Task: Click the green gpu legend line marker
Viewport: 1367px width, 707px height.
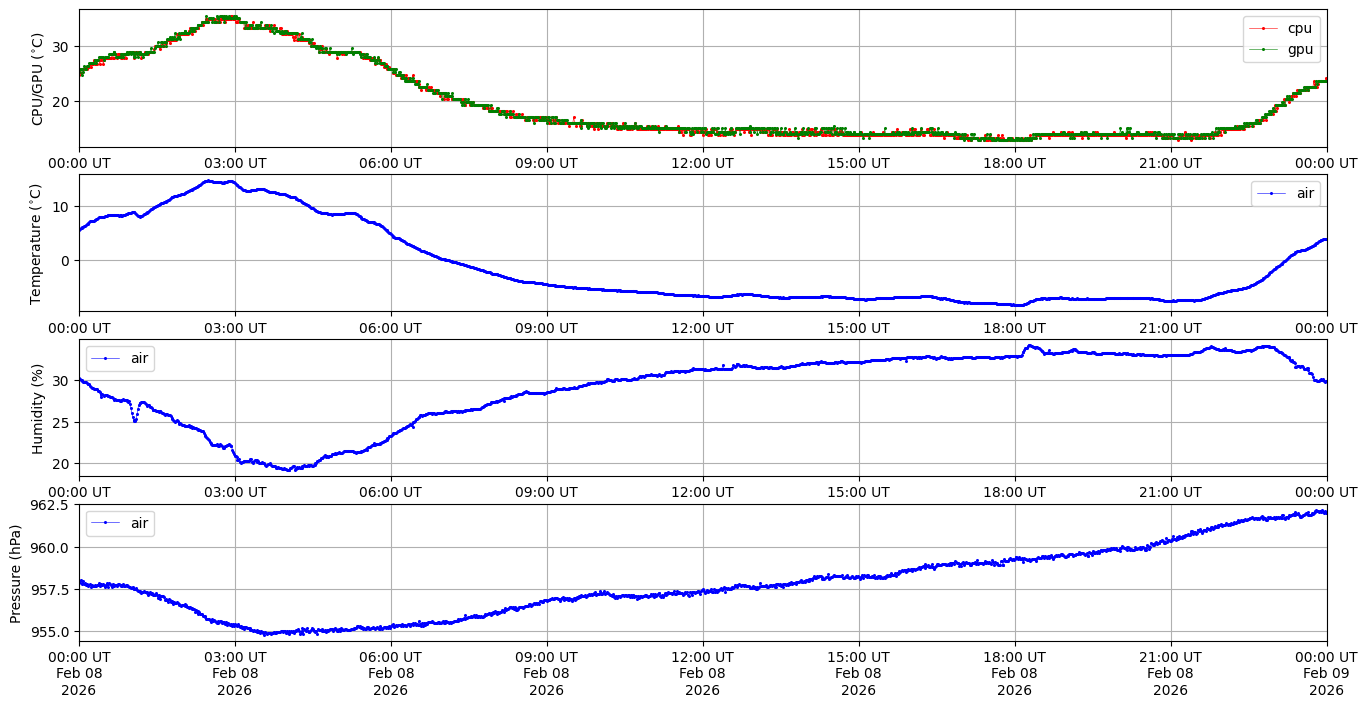Action: click(x=1264, y=49)
